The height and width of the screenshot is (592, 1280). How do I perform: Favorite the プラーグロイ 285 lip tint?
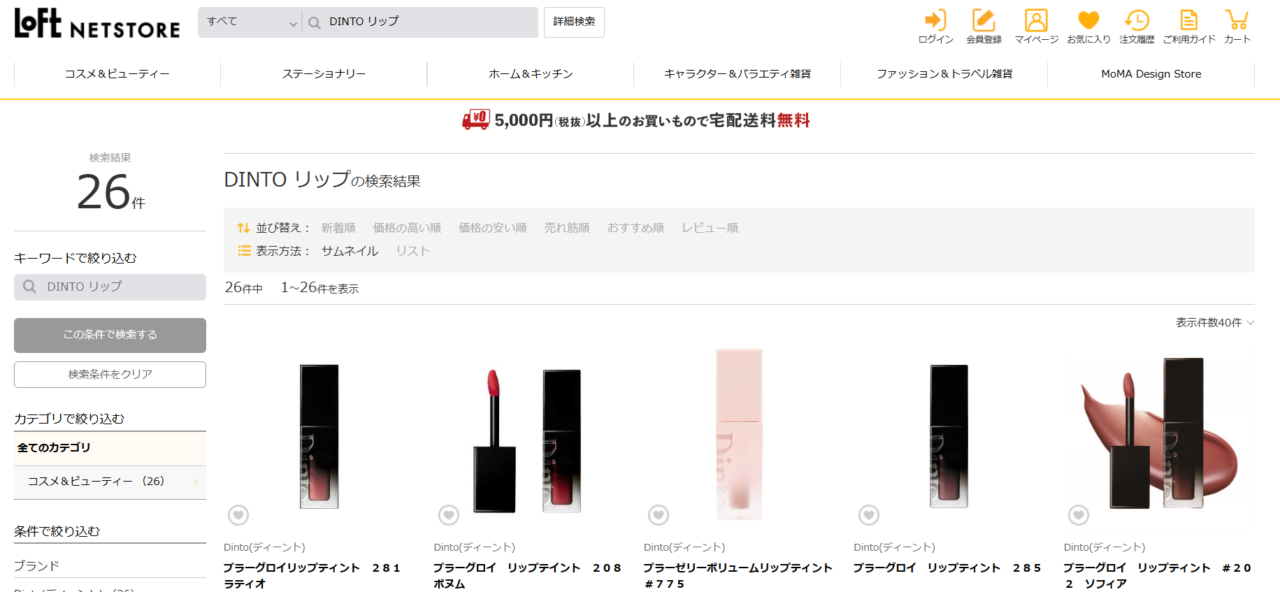click(x=868, y=515)
